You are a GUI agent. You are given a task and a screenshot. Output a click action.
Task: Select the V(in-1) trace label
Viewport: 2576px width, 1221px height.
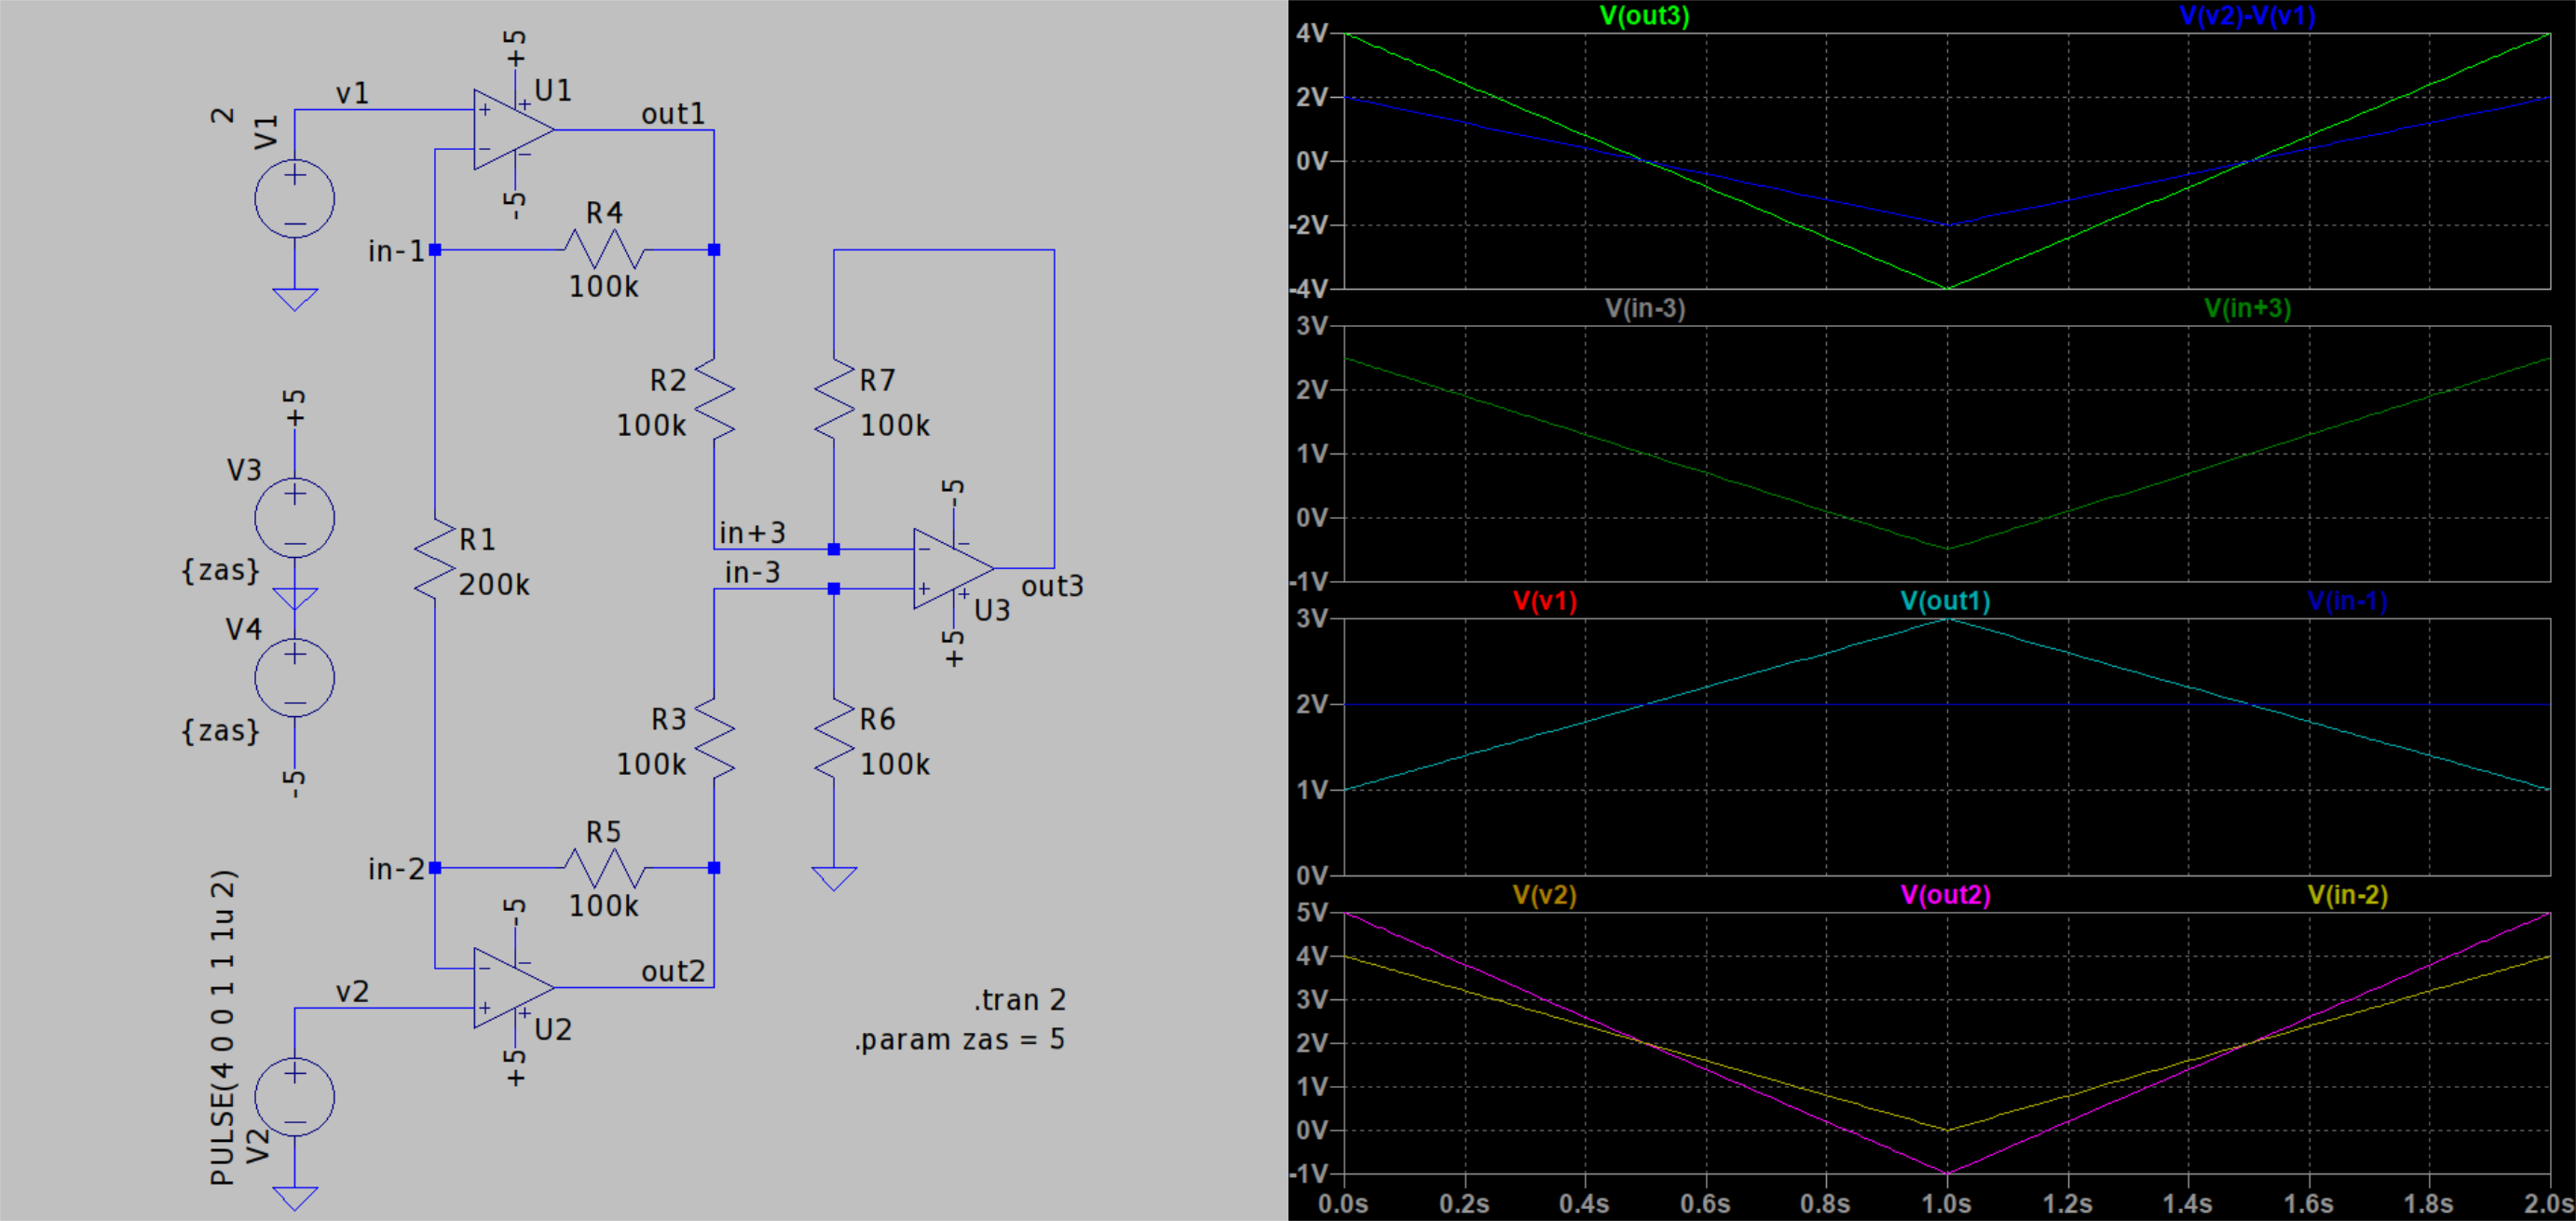[2347, 601]
